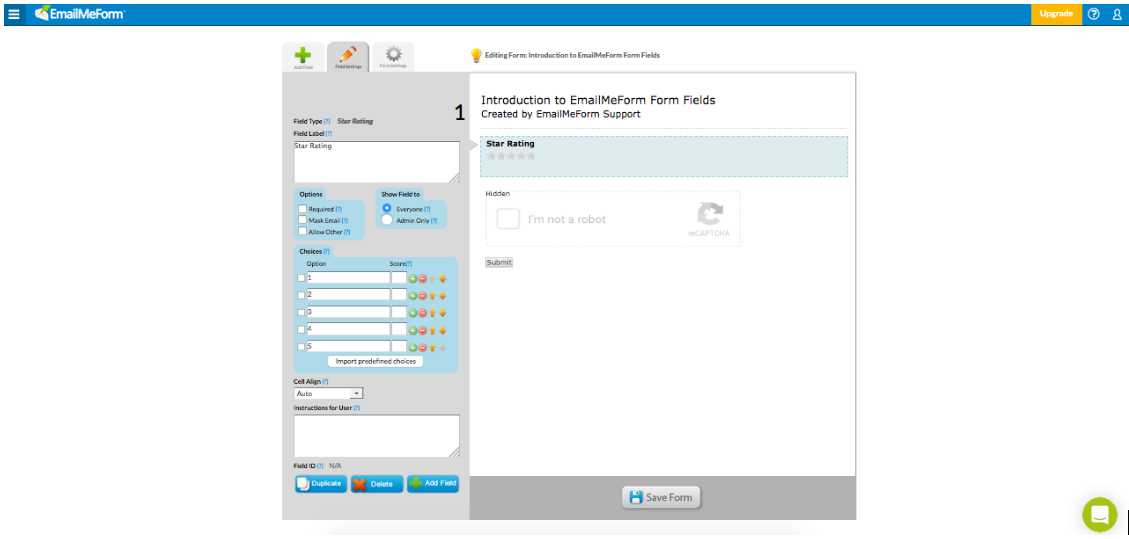Open the chat support bubble
The height and width of the screenshot is (539, 1129).
coord(1099,515)
